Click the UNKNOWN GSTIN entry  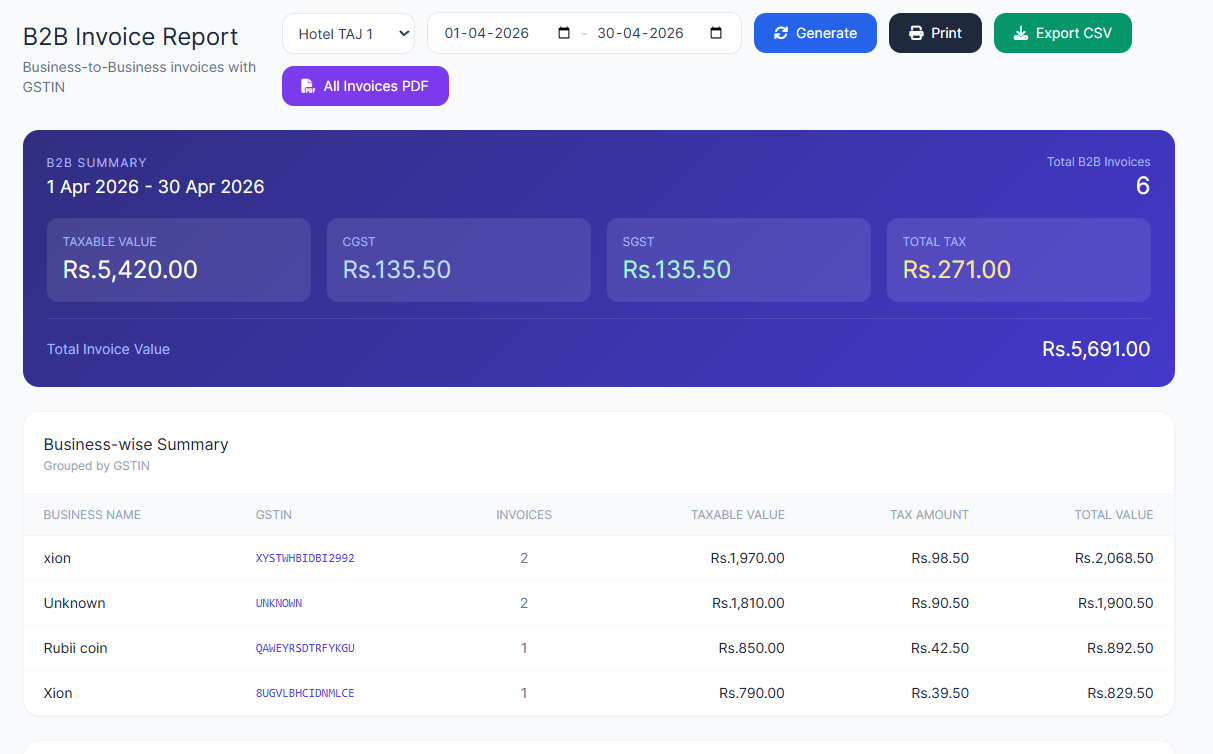pyautogui.click(x=279, y=603)
